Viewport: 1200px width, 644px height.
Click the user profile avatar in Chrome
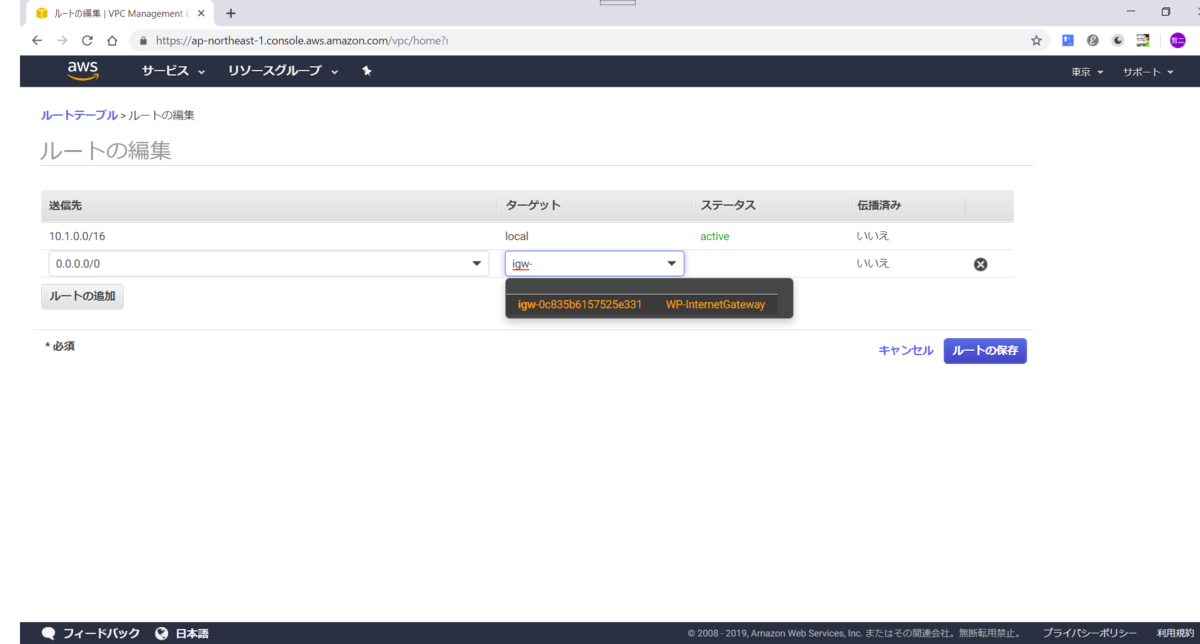[1176, 41]
